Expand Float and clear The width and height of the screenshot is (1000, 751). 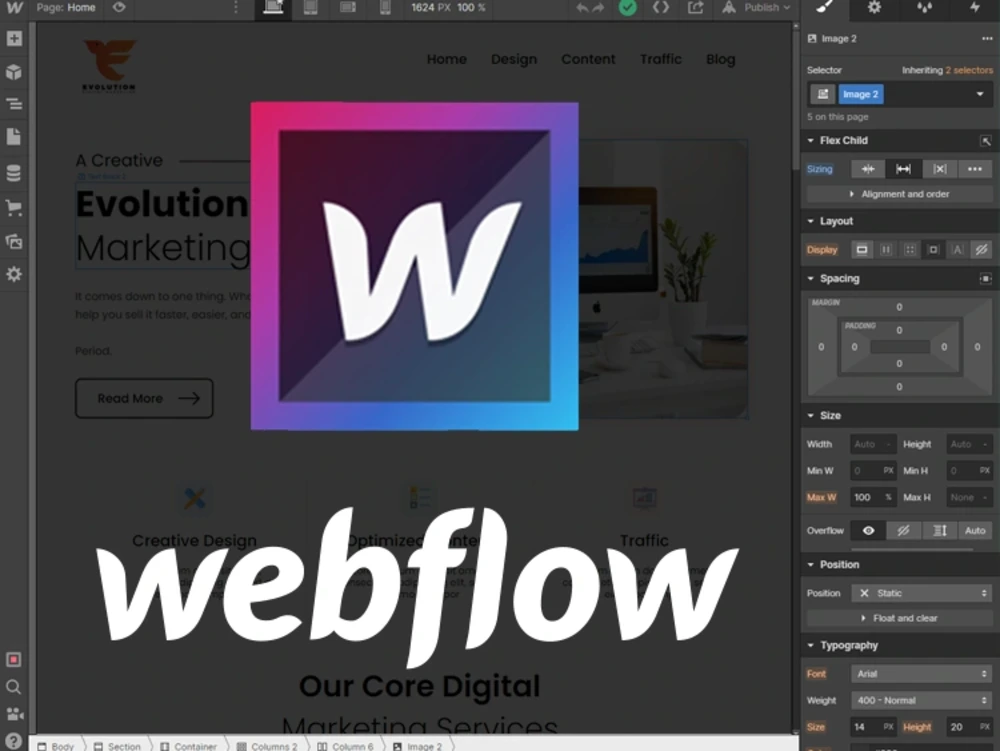(x=899, y=618)
